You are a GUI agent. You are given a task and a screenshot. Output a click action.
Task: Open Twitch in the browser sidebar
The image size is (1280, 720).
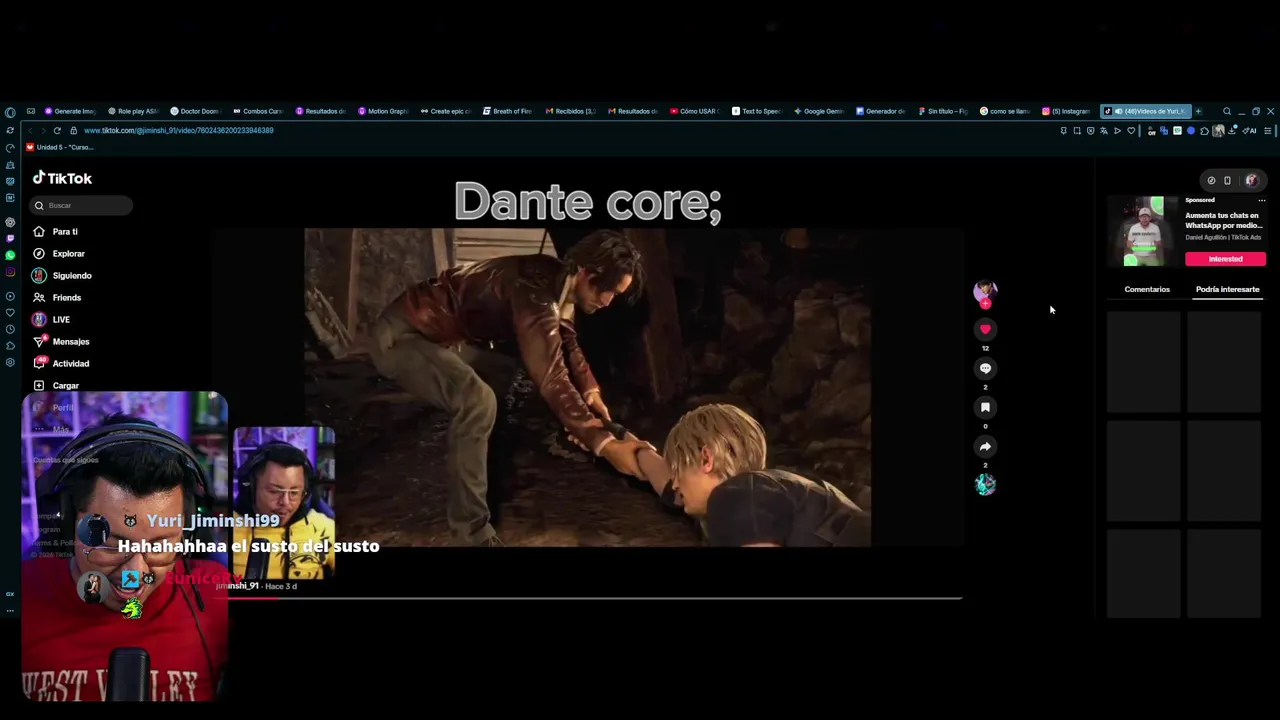10,238
